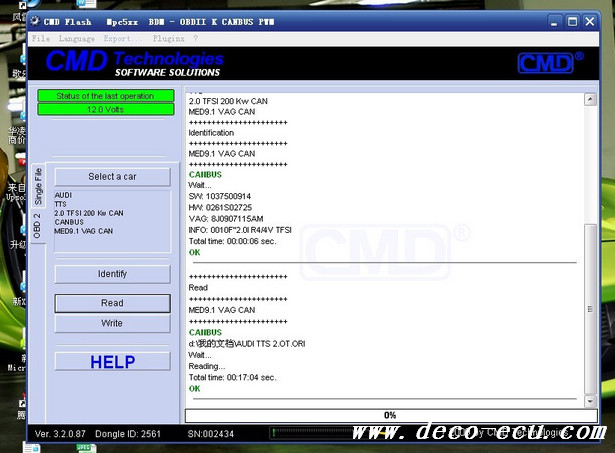The image size is (615, 453).
Task: Click the Status of the last operation indicator
Action: click(x=106, y=96)
